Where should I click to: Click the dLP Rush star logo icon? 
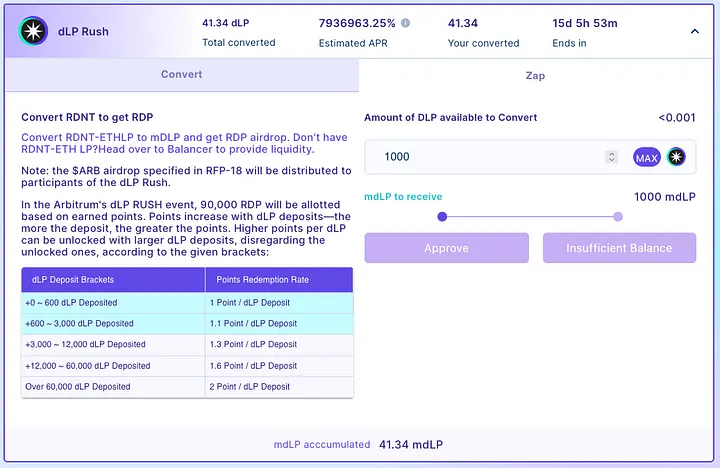(x=34, y=31)
